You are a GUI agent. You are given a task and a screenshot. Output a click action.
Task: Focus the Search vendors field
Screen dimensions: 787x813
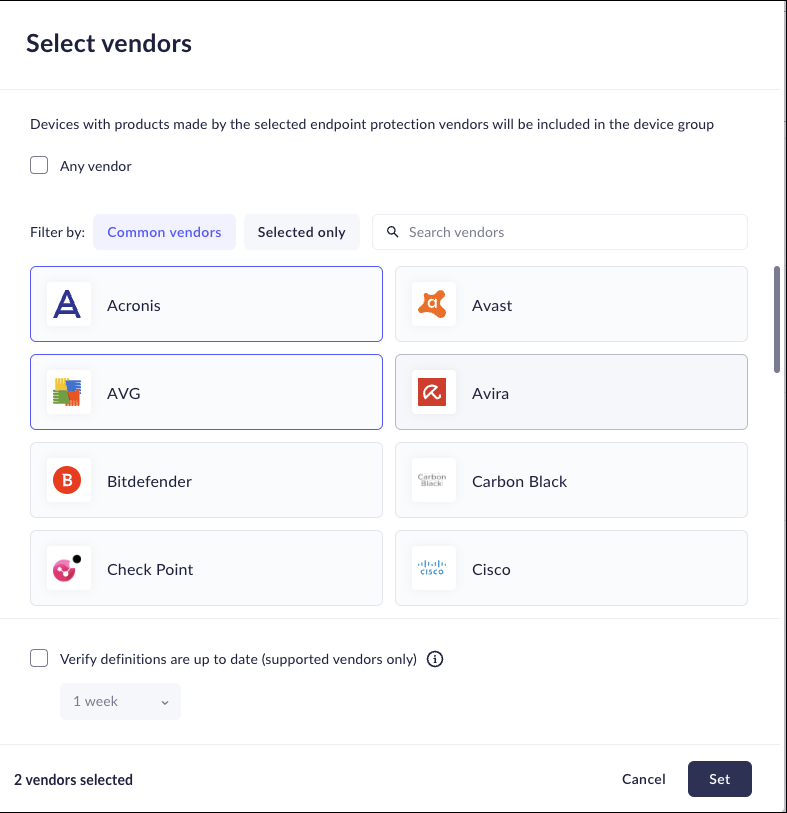coord(570,232)
